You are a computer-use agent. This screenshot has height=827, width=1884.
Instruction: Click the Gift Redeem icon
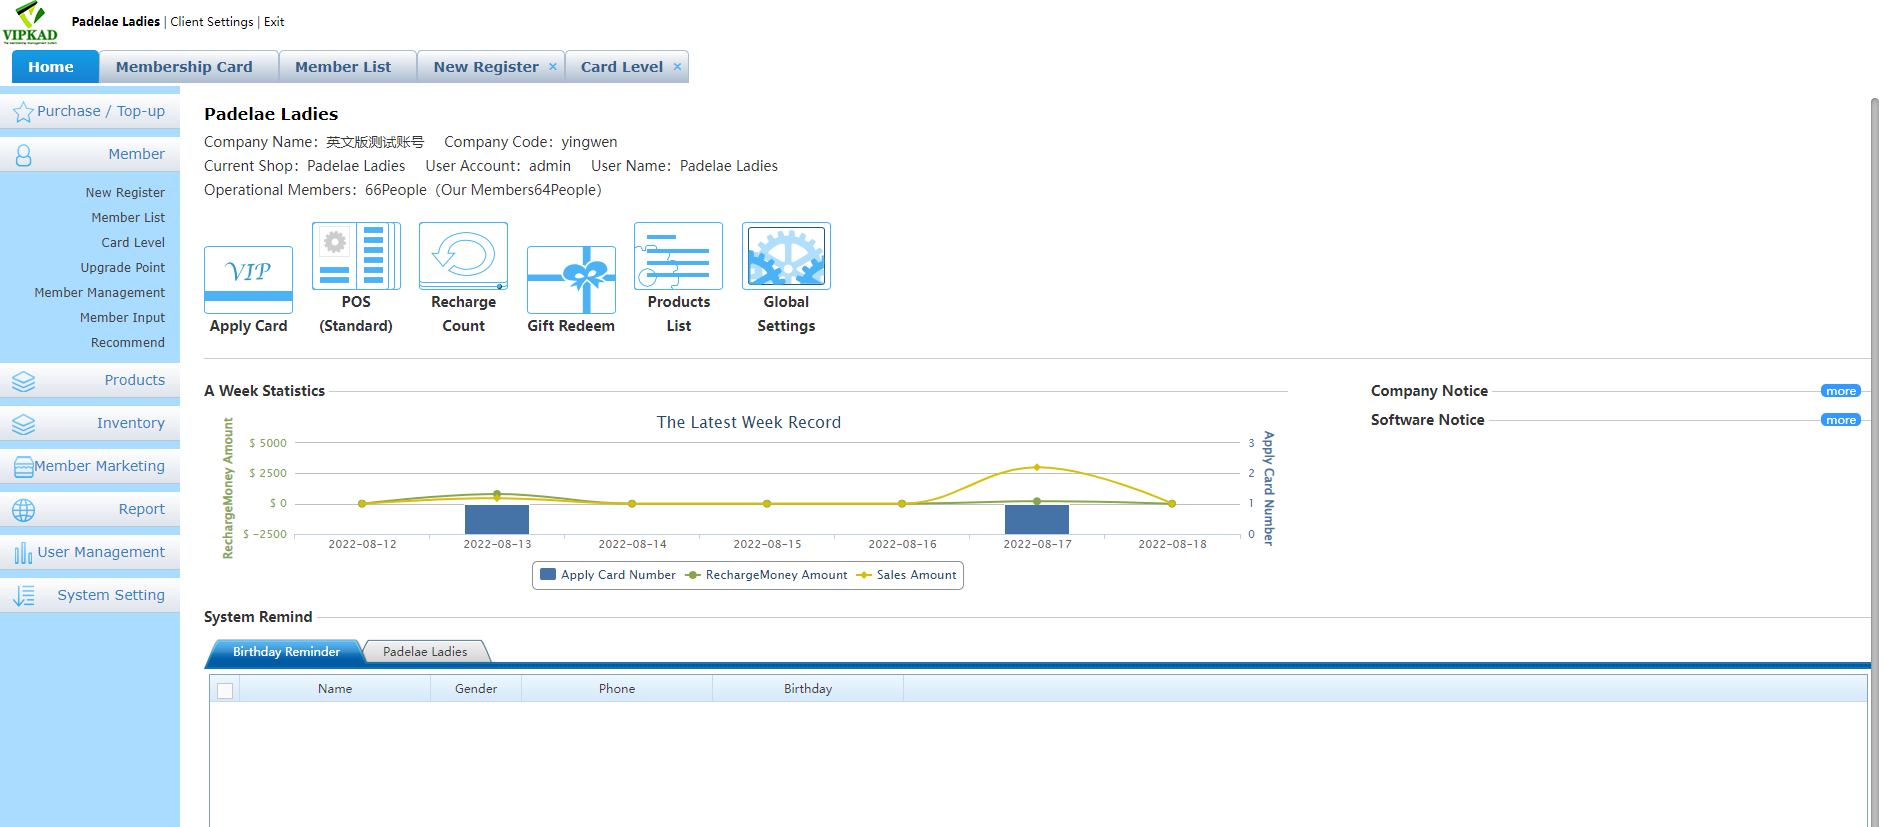pos(571,279)
